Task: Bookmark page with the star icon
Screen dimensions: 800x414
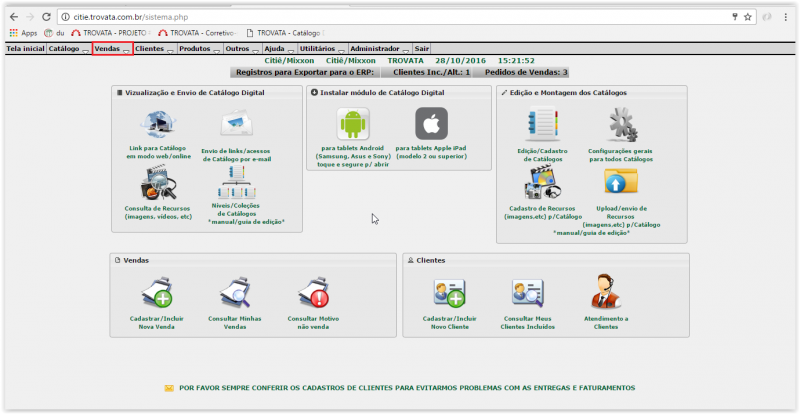Action: [747, 17]
